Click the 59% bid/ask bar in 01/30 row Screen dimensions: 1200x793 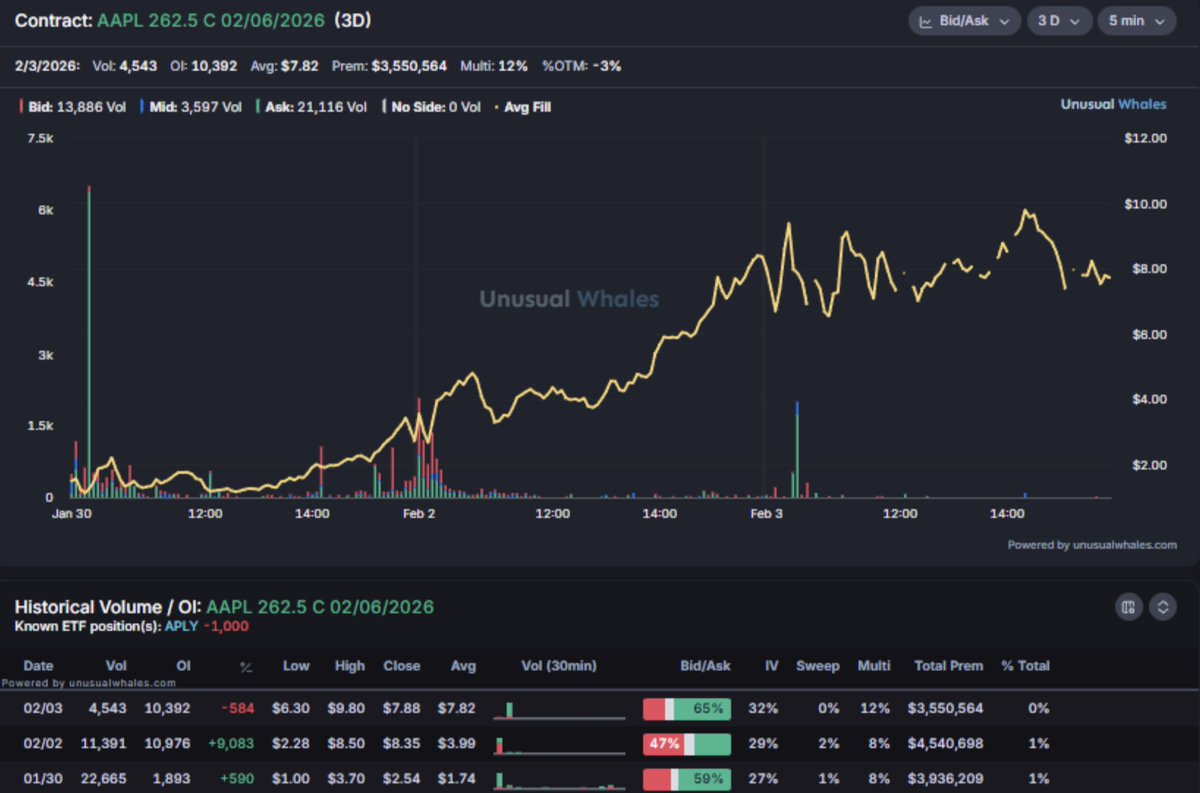687,779
